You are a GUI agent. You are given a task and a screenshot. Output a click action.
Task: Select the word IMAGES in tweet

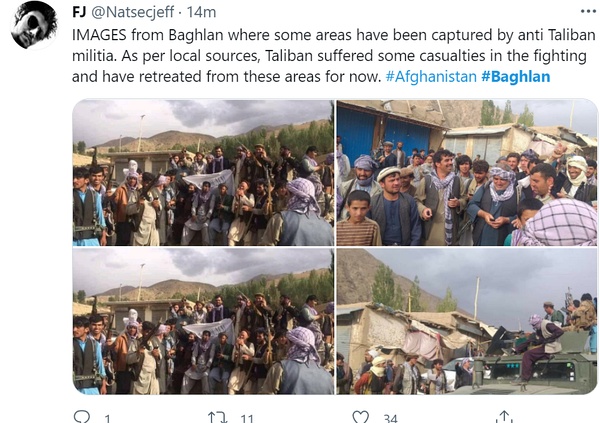point(99,35)
